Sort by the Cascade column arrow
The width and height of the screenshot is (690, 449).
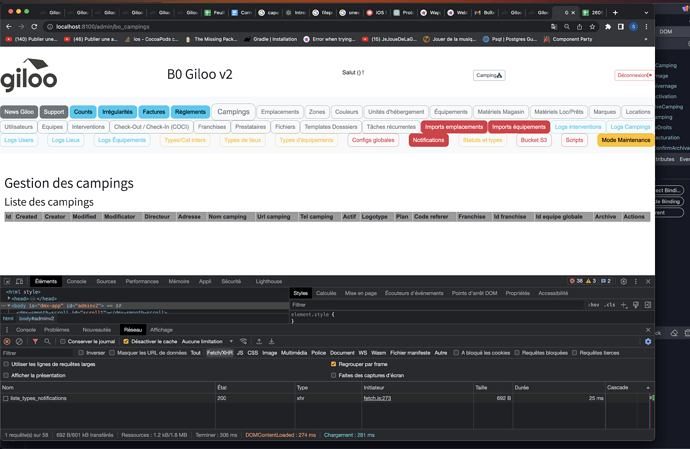648,387
